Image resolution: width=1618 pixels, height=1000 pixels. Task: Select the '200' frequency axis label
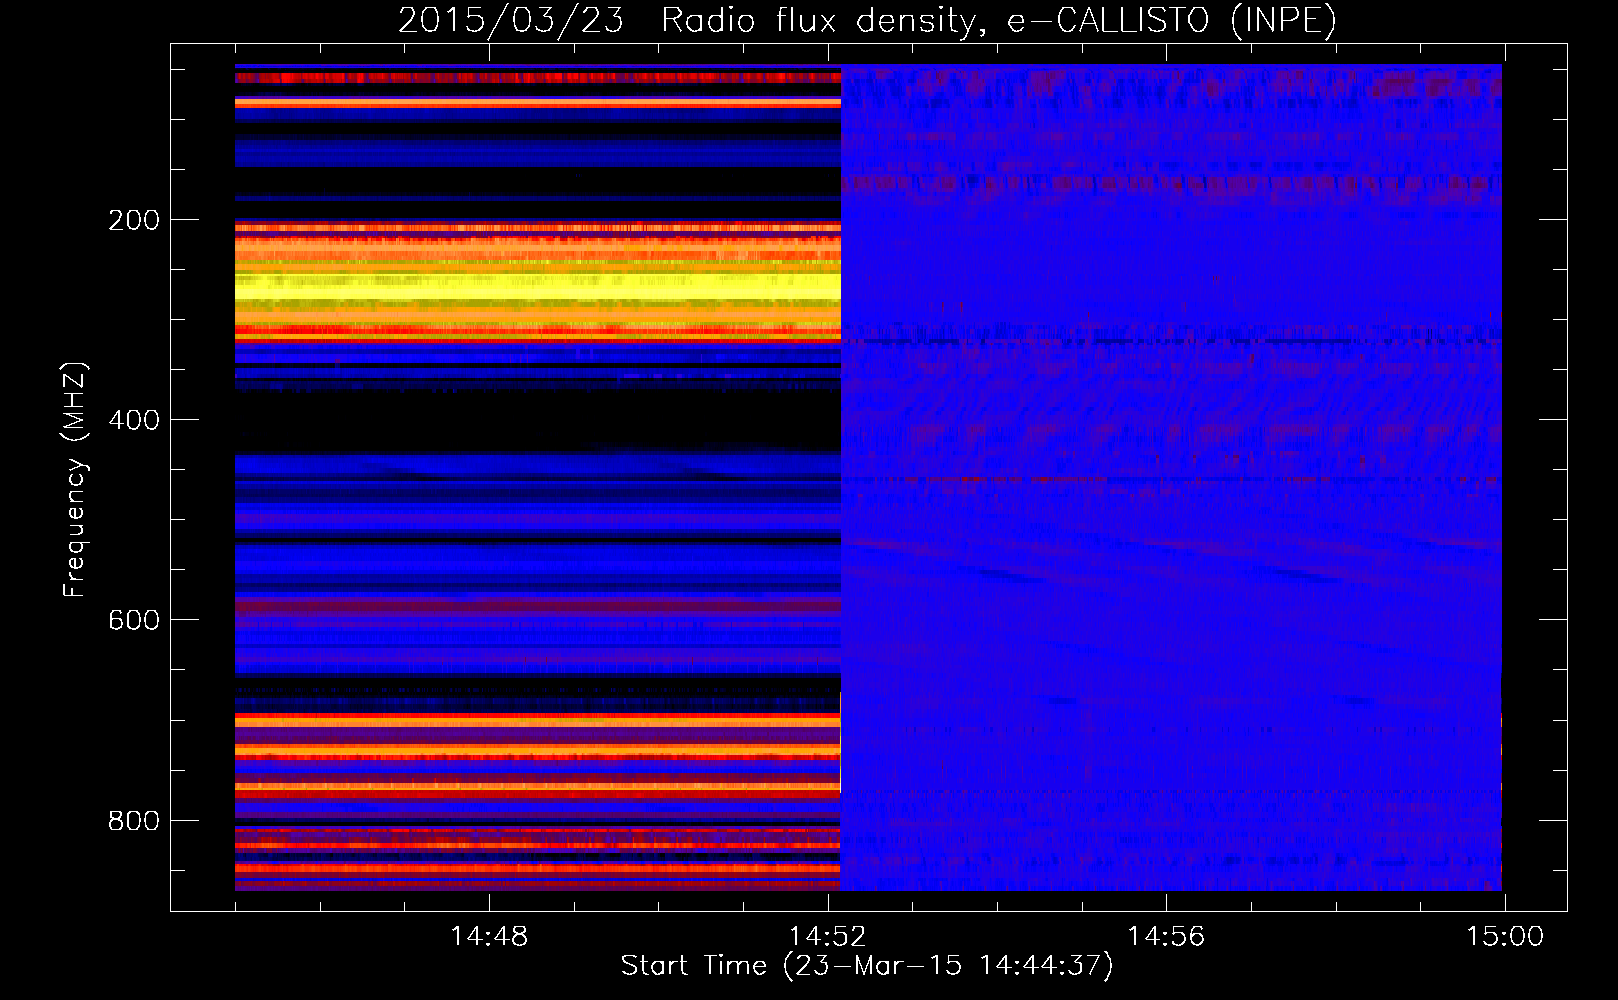tap(134, 220)
